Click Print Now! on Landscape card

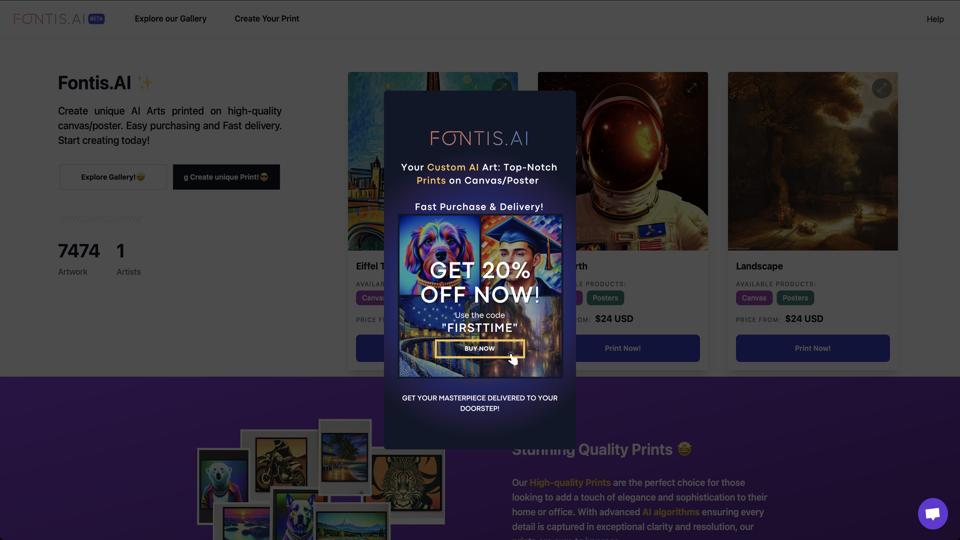pos(812,348)
